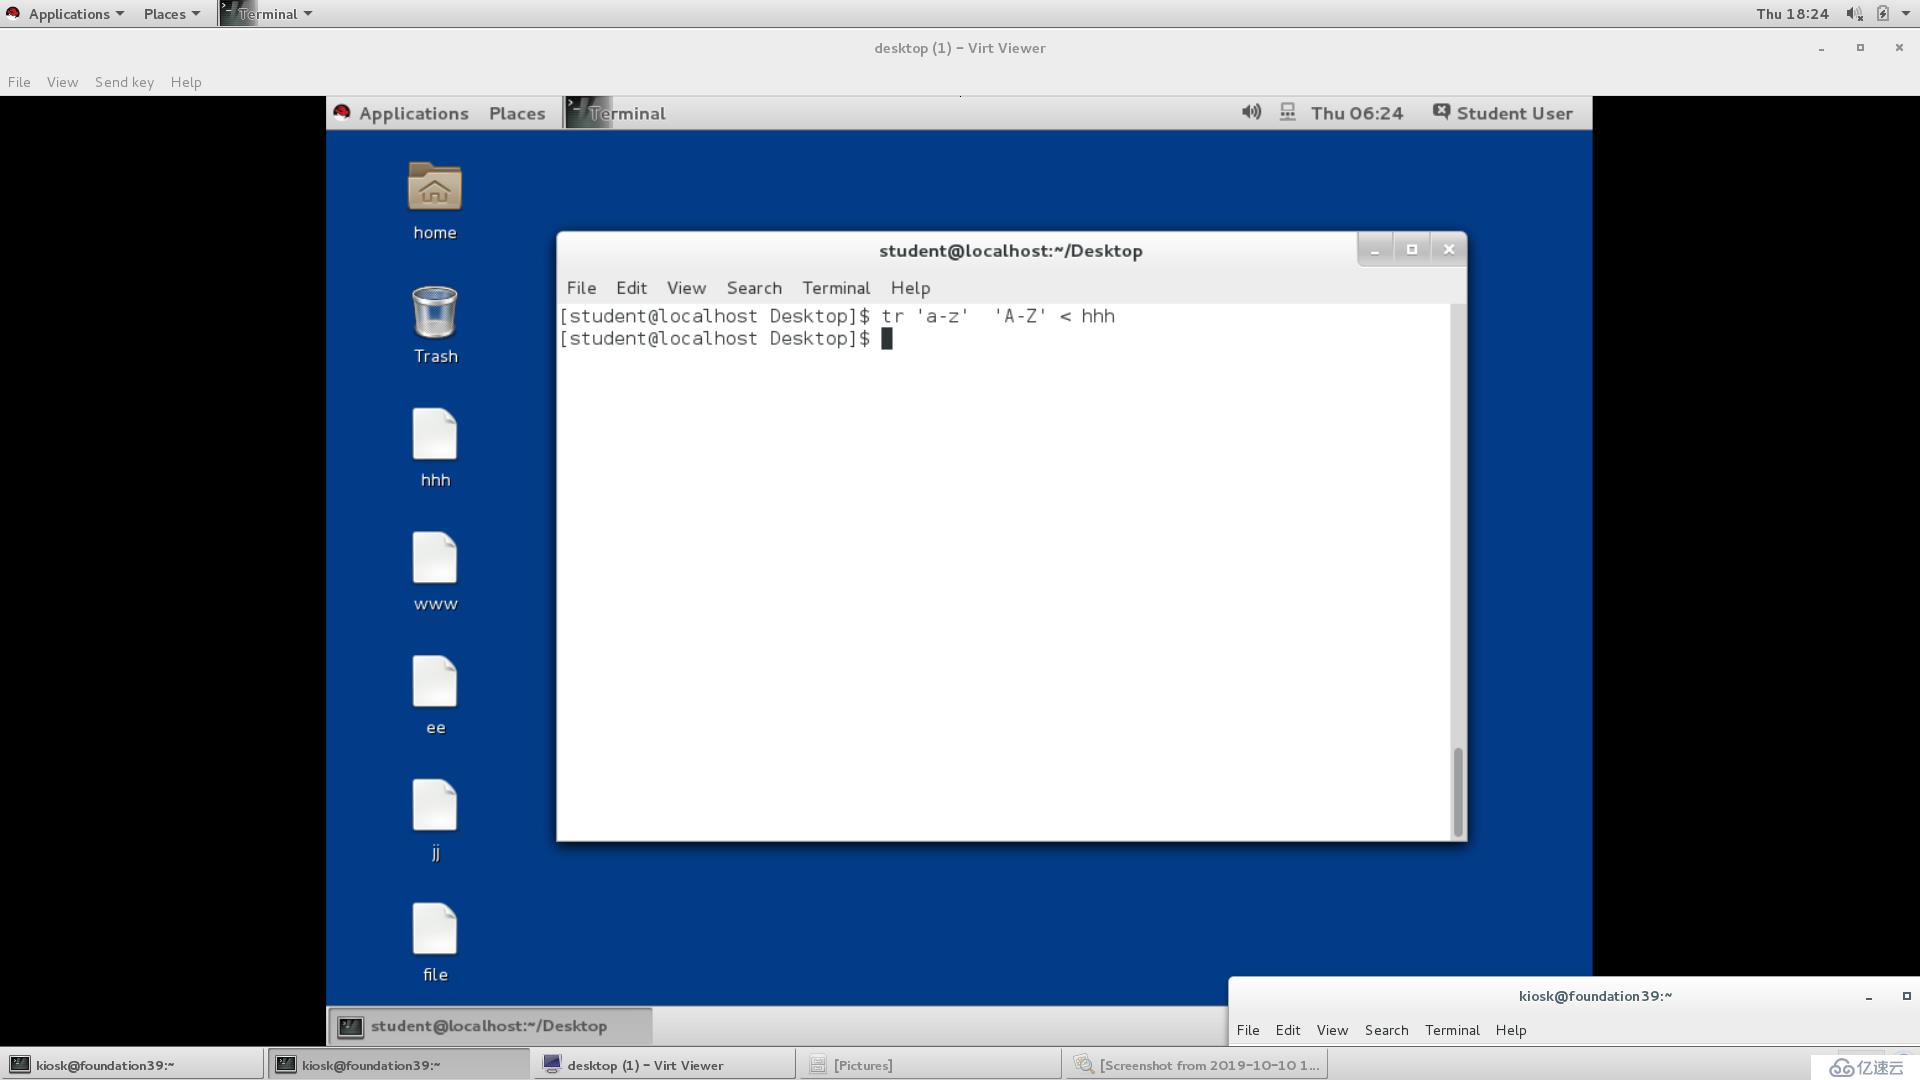
Task: Click the Applications menu in outer taskbar
Action: click(x=69, y=13)
